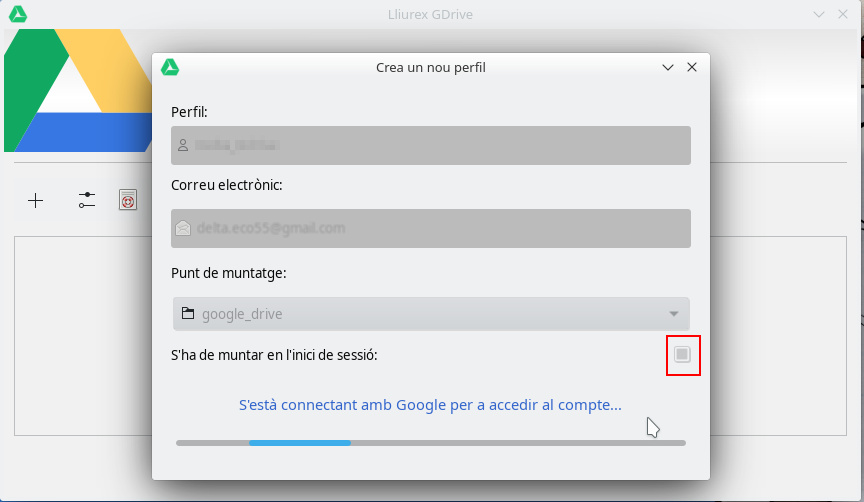Click the folder icon in mount point selector
This screenshot has height=502, width=864.
pos(187,314)
